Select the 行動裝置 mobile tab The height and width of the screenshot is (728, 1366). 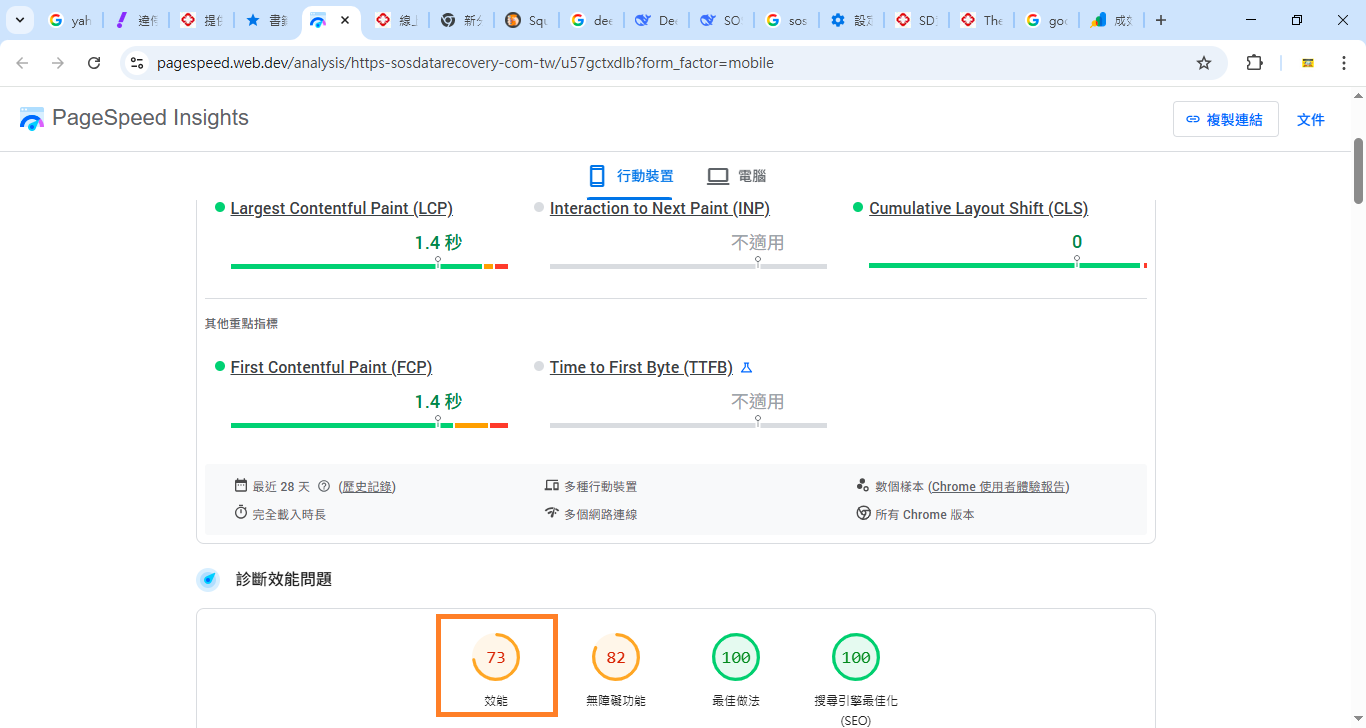pos(630,176)
